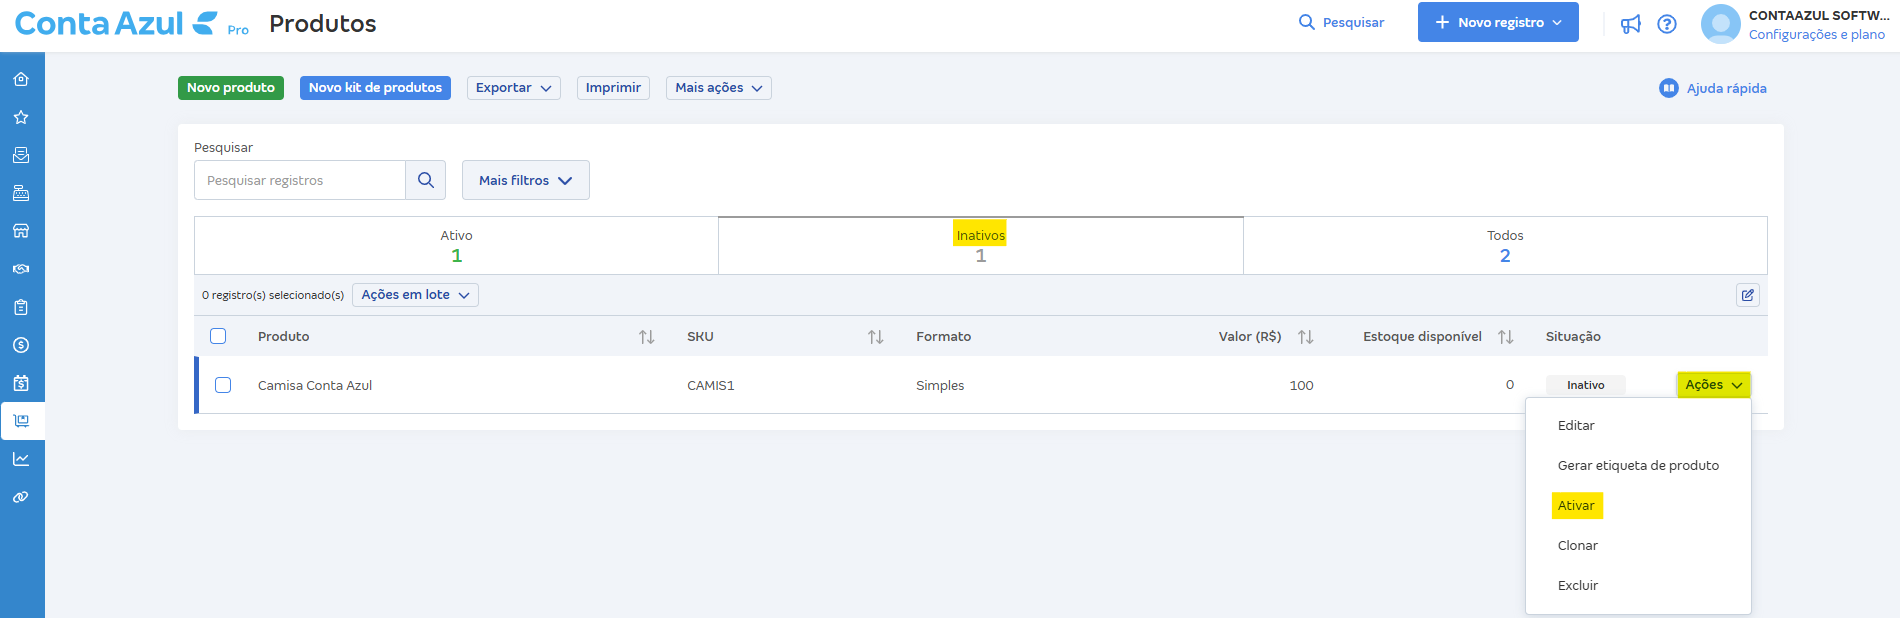Toggle the select-all checkbox in table header

(x=218, y=336)
